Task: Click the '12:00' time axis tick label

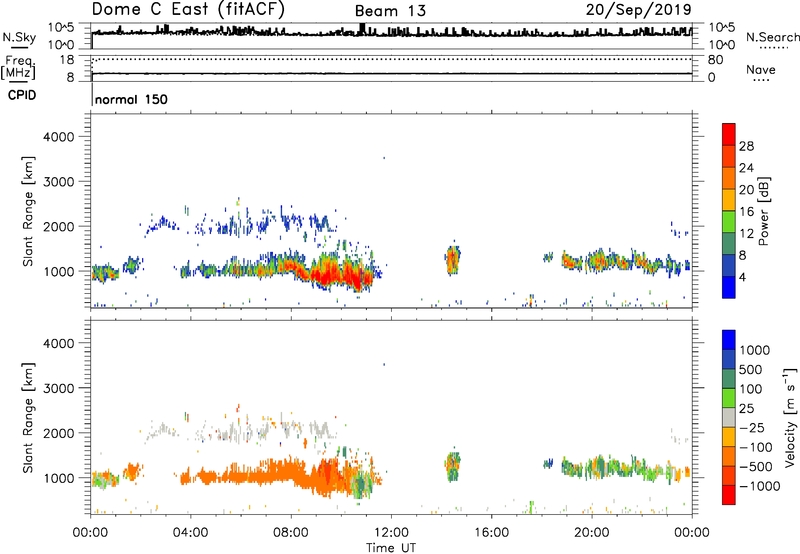Action: point(391,533)
